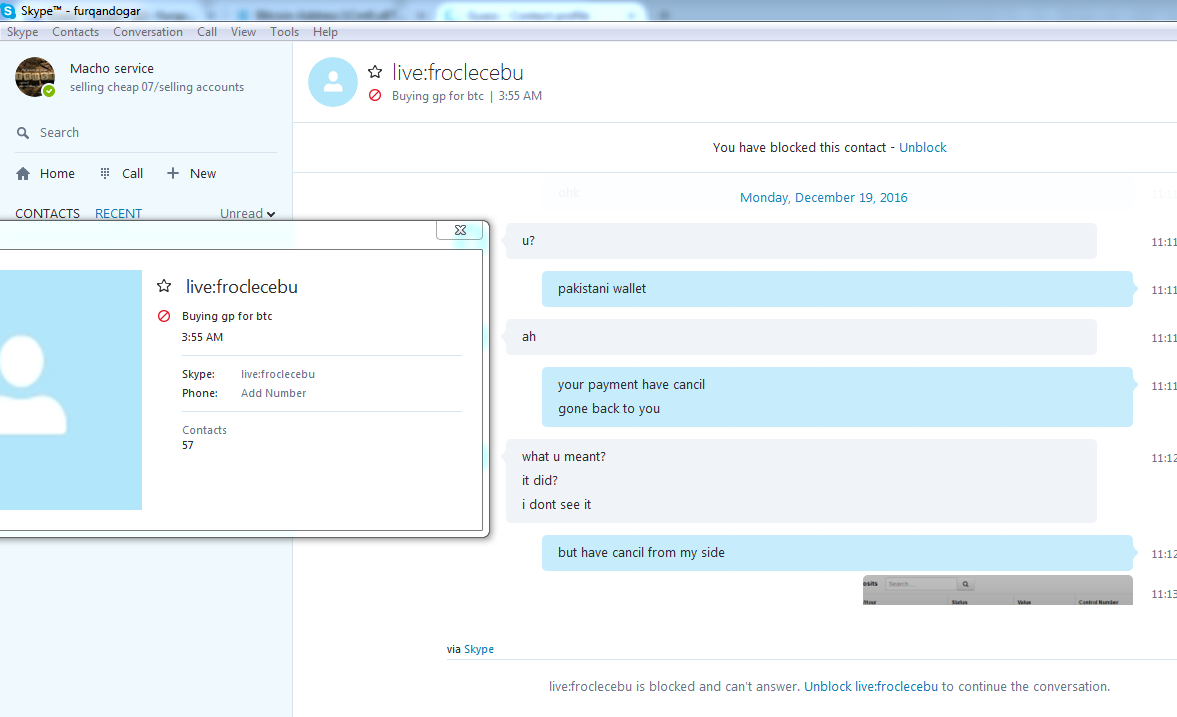The image size is (1177, 717).
Task: Click blocked icon in profile popup
Action: tap(164, 316)
